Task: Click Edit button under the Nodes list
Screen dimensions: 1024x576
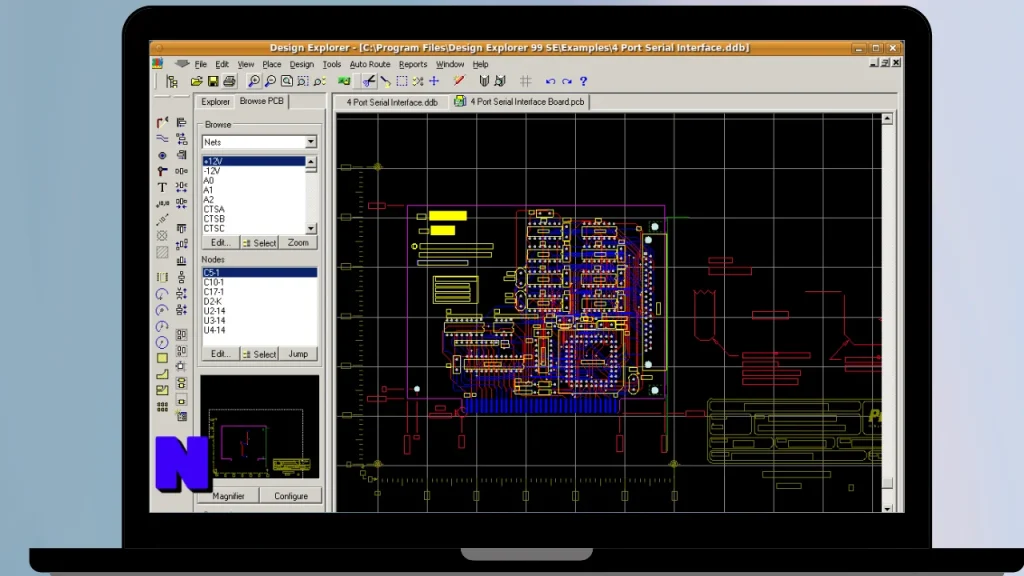Action: click(x=220, y=354)
